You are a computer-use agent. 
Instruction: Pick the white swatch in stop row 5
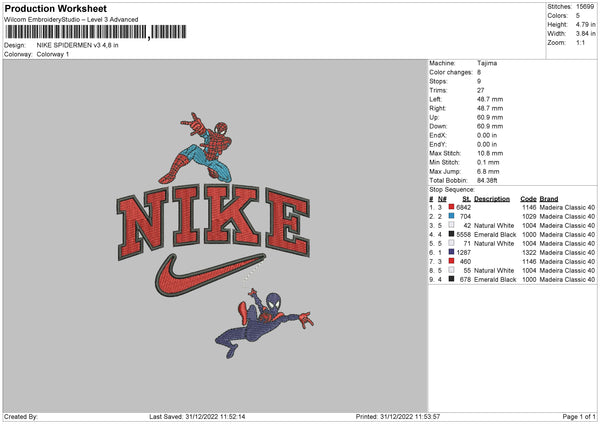[x=451, y=243]
